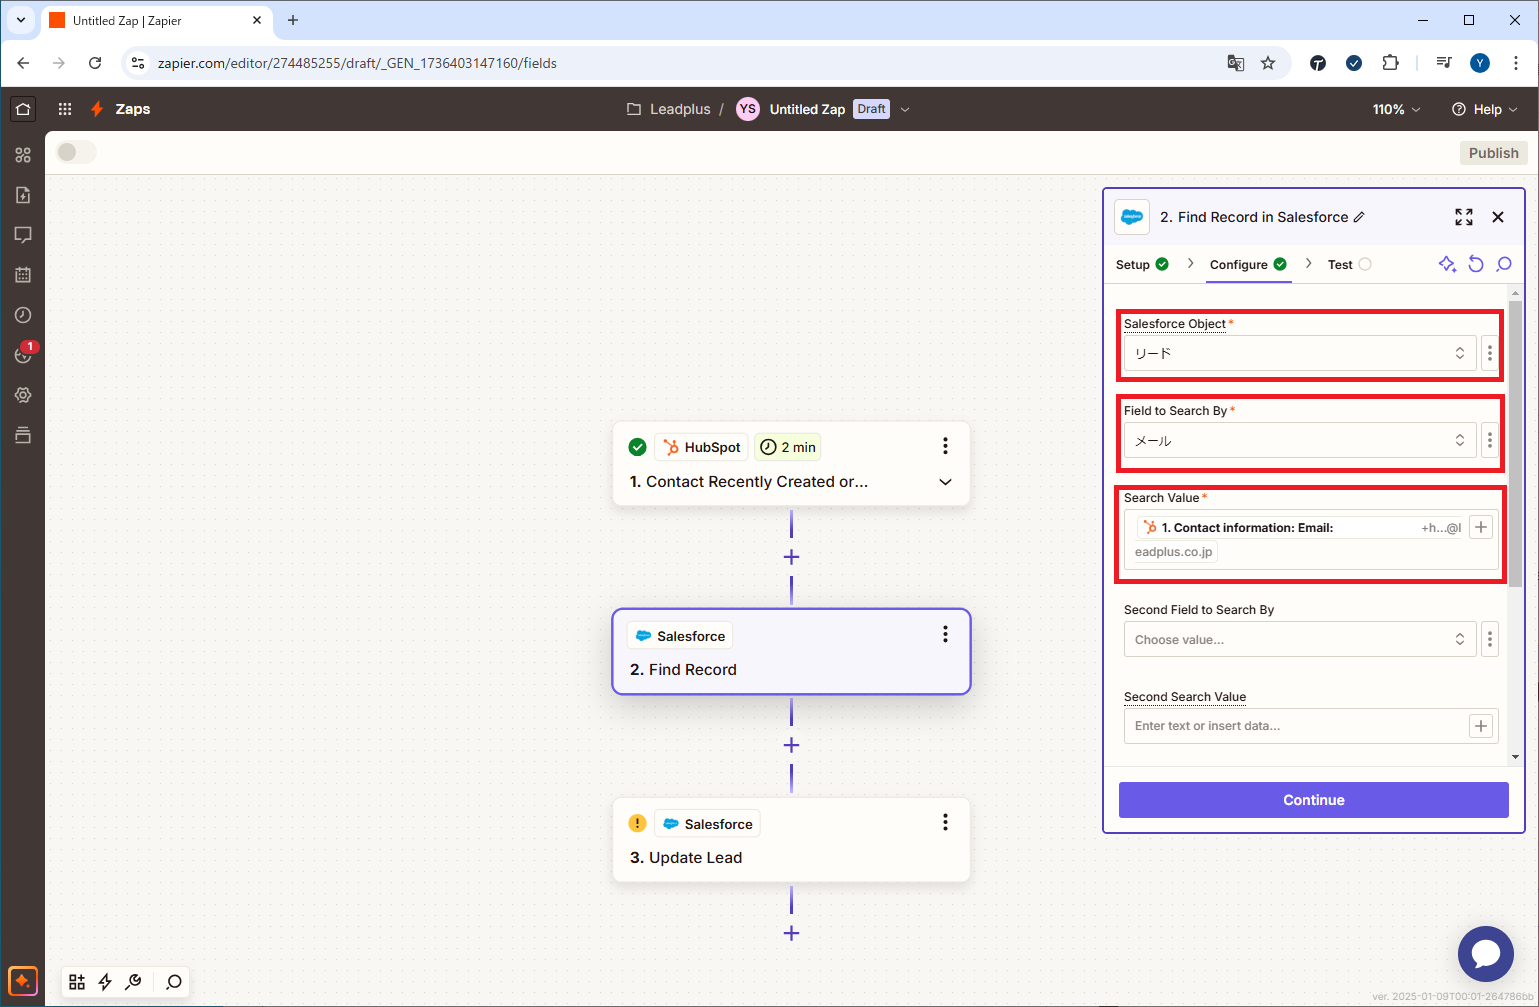Click the Publish button
Image resolution: width=1539 pixels, height=1007 pixels.
(1493, 153)
